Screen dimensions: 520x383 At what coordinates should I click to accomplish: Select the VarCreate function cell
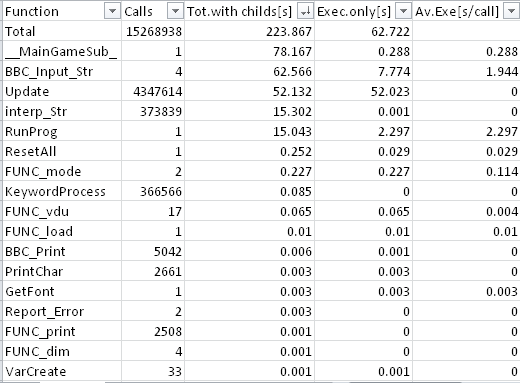[62, 371]
